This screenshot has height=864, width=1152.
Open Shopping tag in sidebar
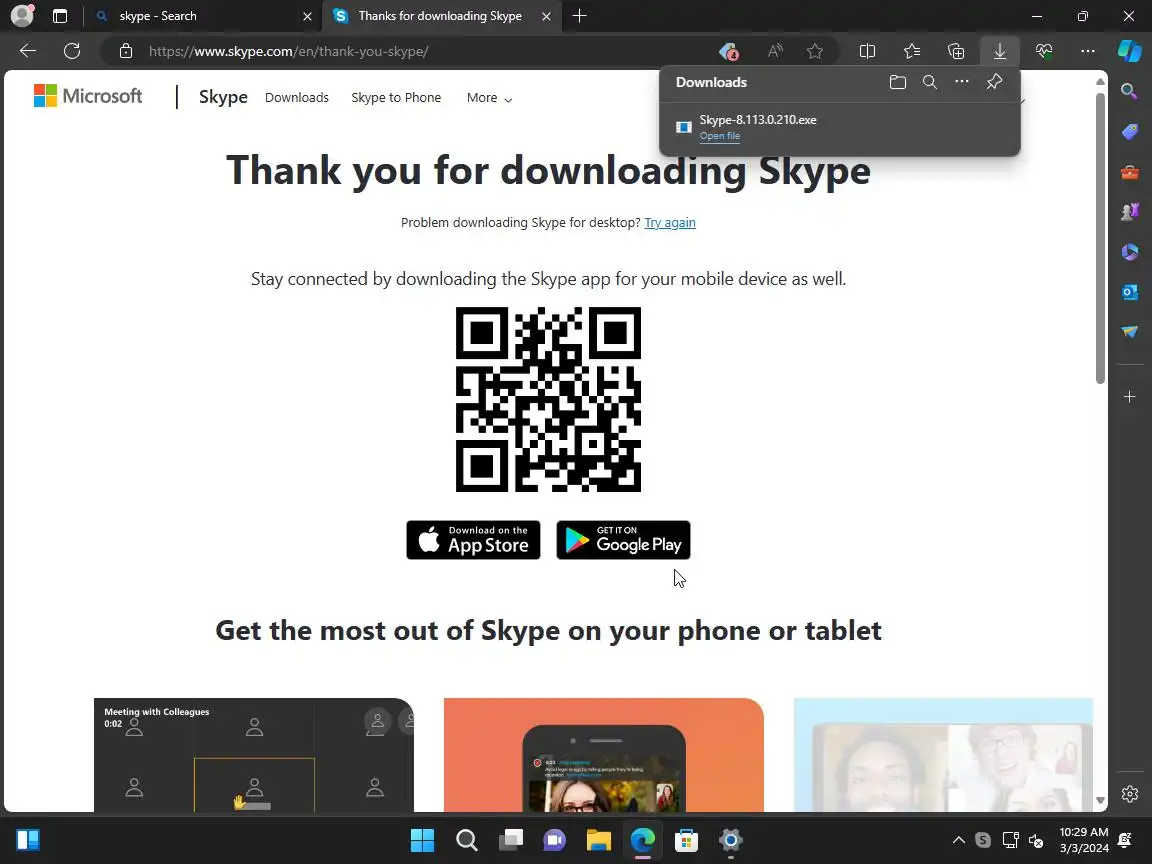point(1129,132)
